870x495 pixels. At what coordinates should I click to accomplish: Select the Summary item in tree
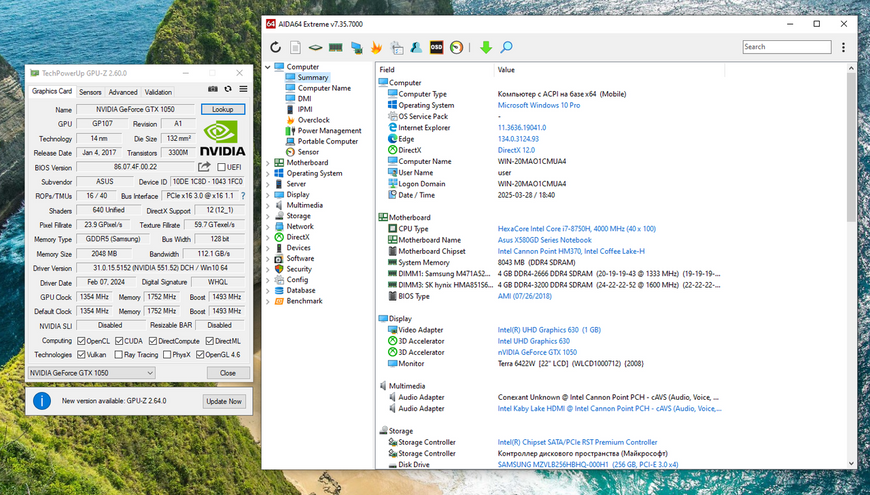312,77
